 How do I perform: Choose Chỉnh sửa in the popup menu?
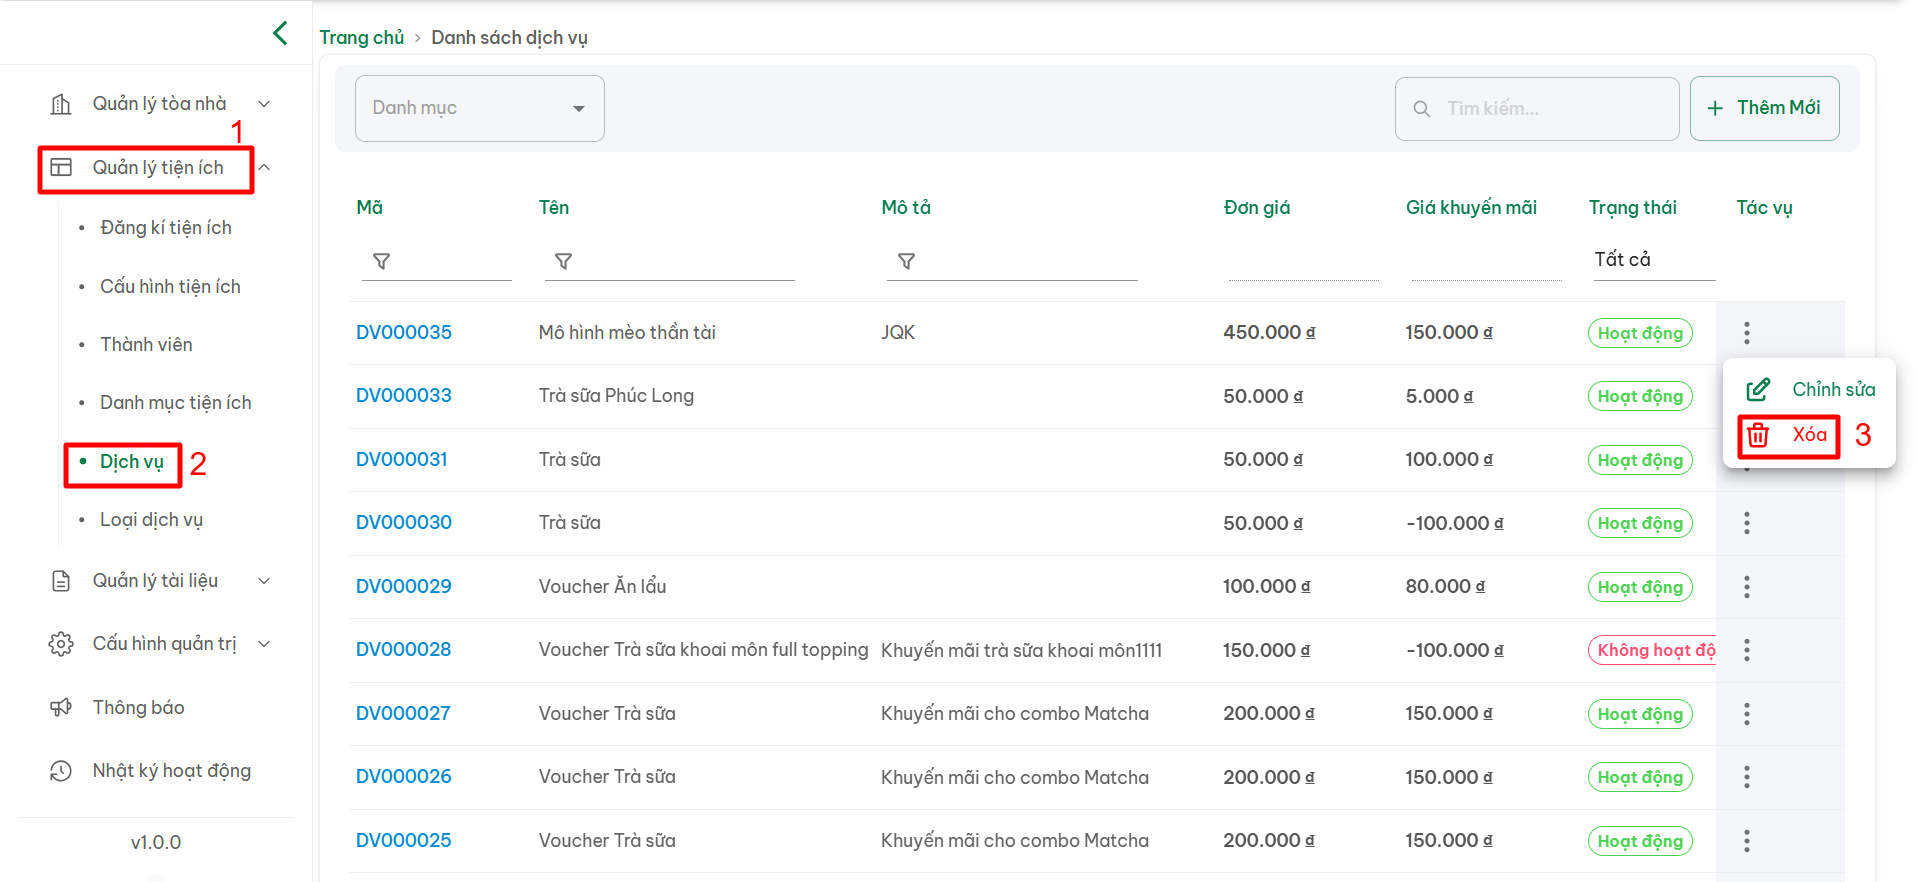(1810, 389)
